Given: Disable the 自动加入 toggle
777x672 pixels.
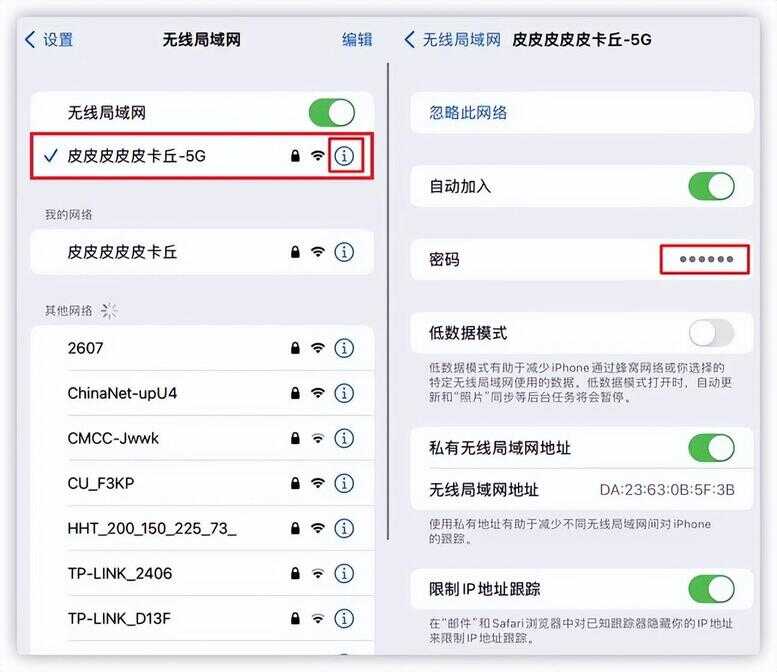Looking at the screenshot, I should click(711, 186).
